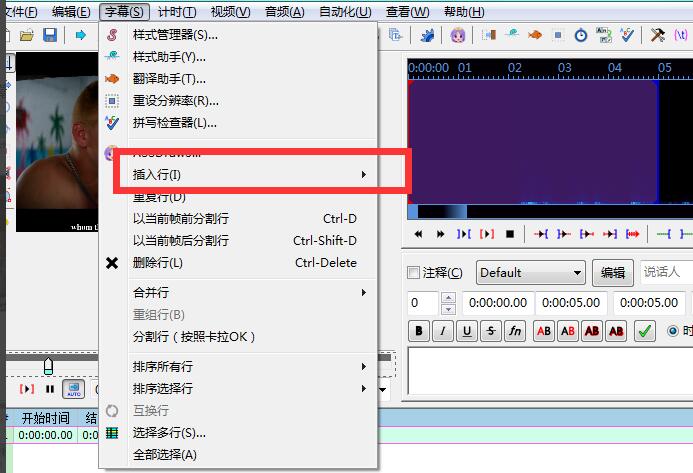Select 以当前帧后分割行 menu entry
Screen dimensions: 693x473
tap(239, 240)
